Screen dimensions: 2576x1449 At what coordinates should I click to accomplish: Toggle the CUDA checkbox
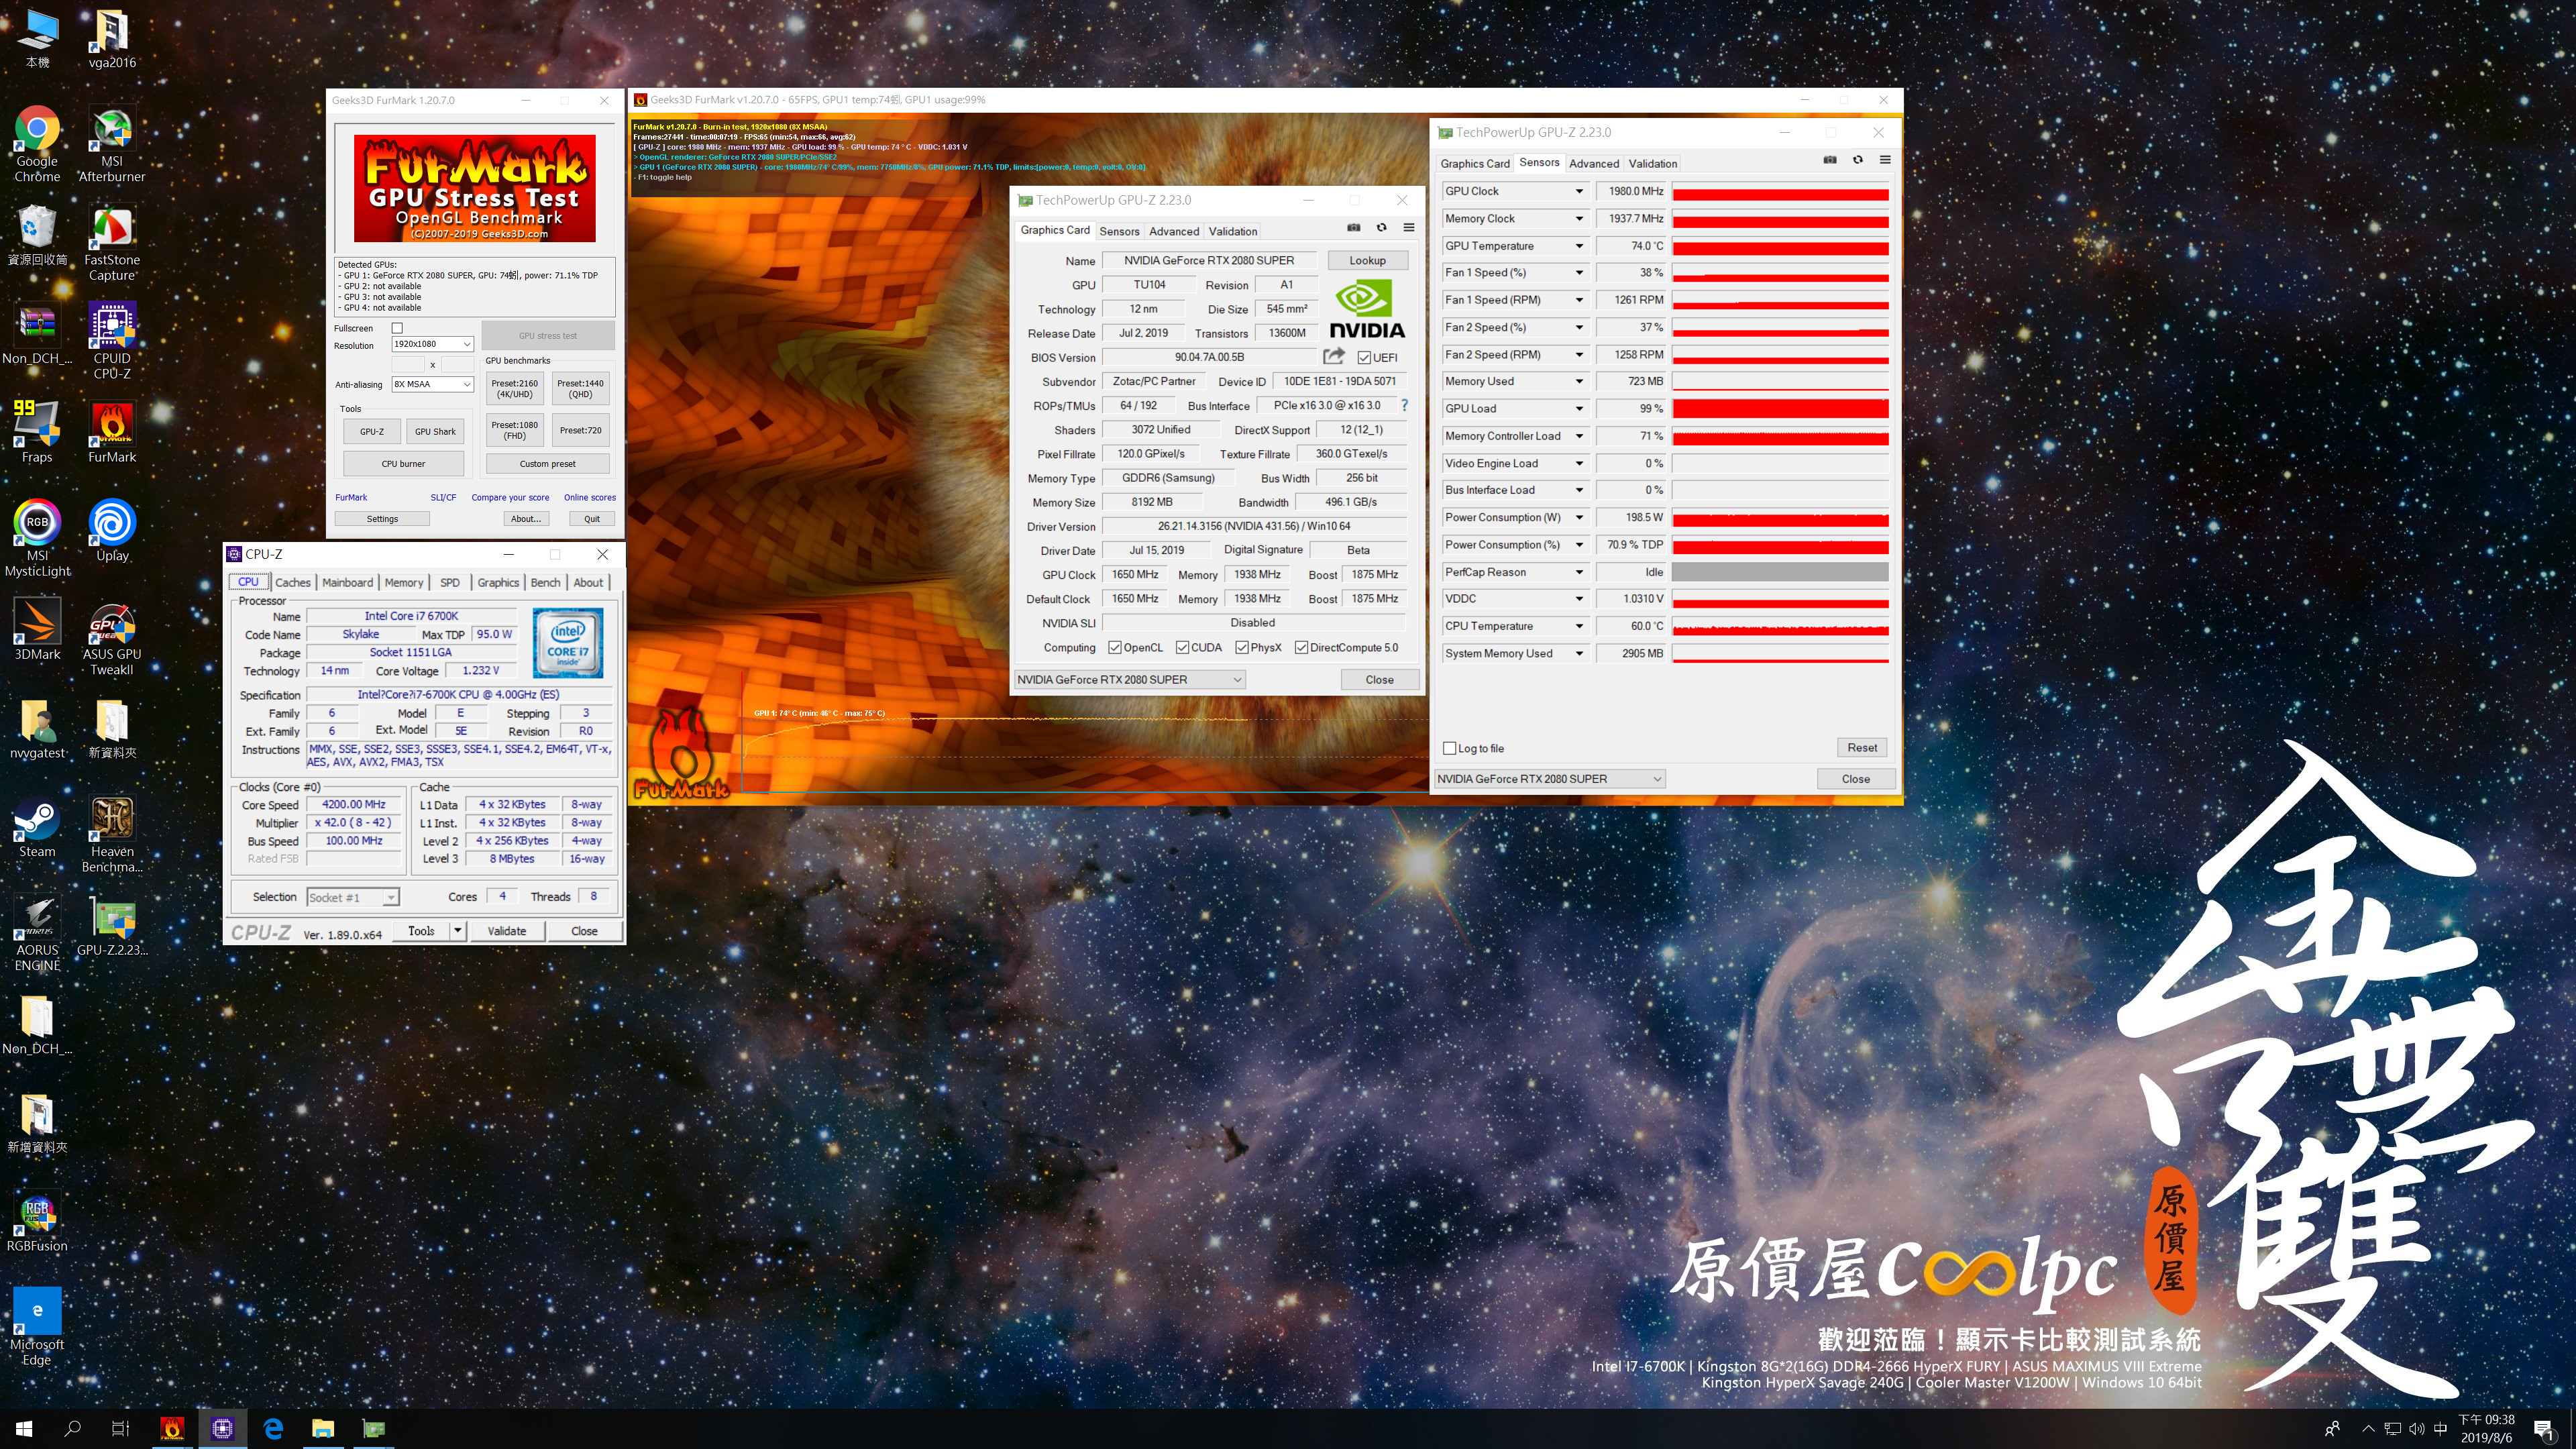(x=1182, y=648)
